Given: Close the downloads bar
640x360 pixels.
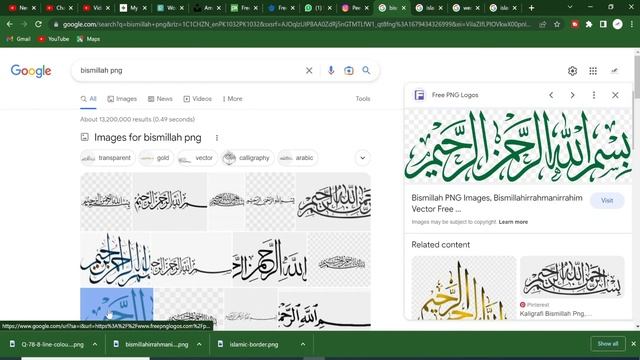Looking at the screenshot, I should pos(633,344).
